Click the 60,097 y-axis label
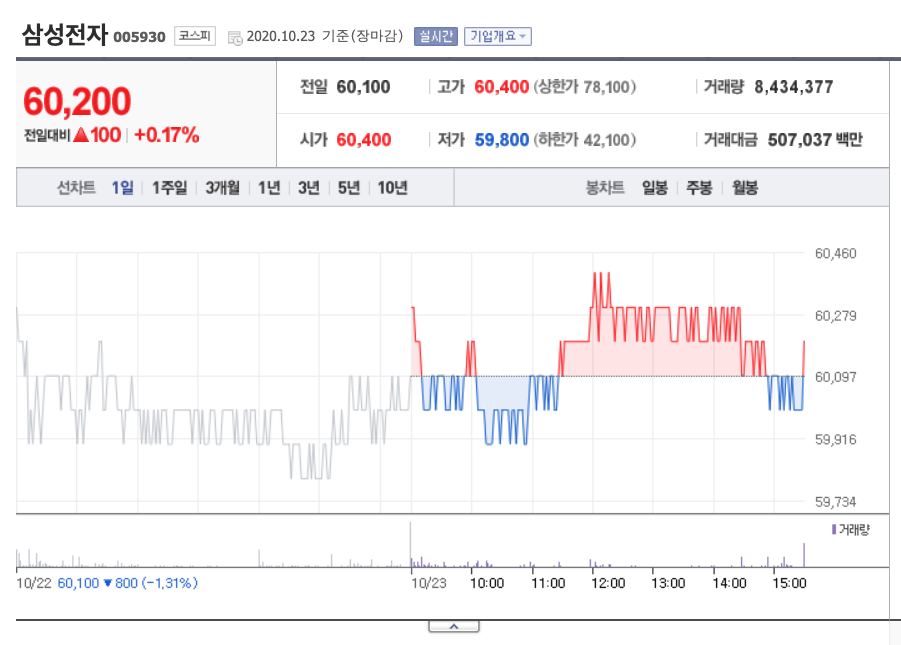The image size is (901, 645). pyautogui.click(x=835, y=377)
